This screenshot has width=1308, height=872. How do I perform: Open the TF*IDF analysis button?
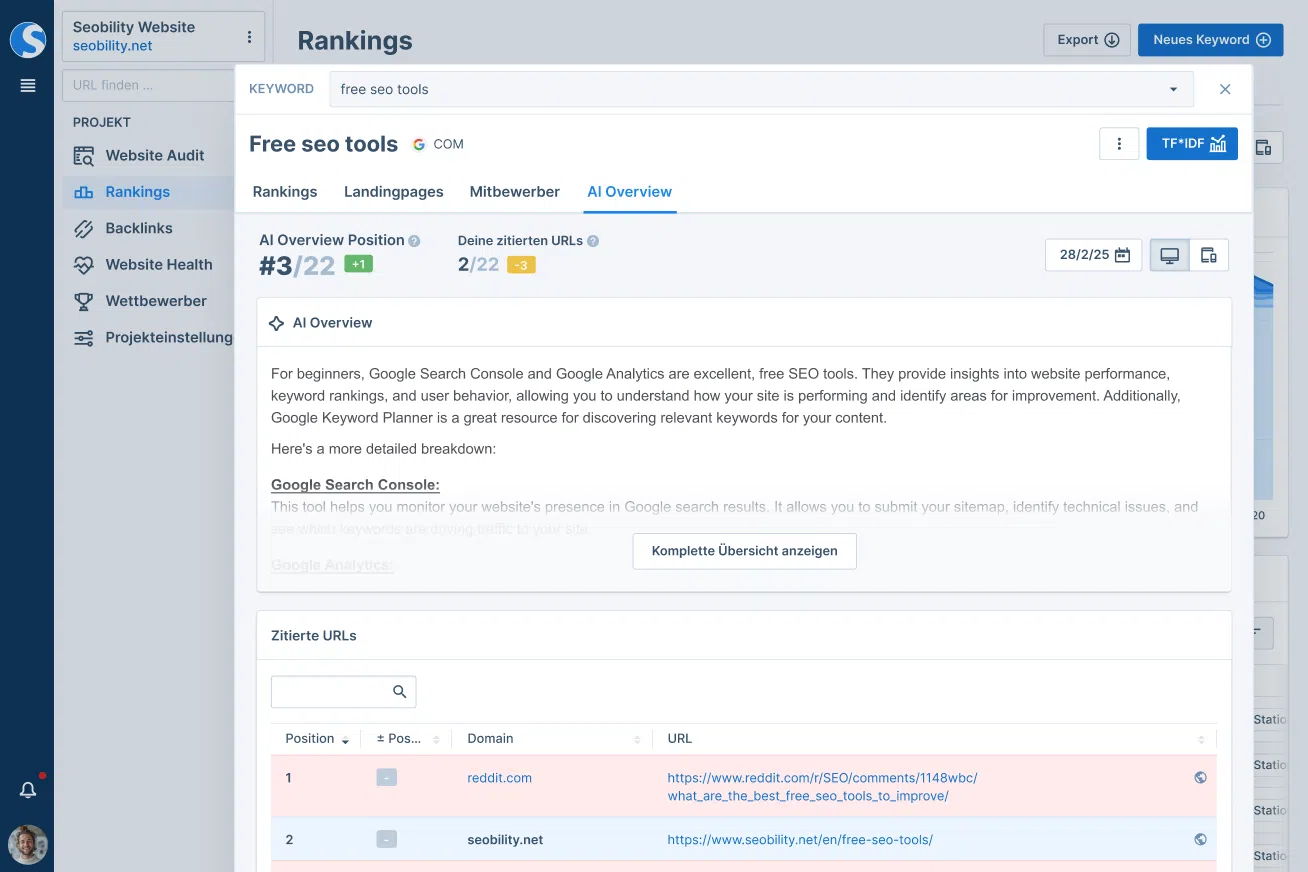pyautogui.click(x=1192, y=144)
